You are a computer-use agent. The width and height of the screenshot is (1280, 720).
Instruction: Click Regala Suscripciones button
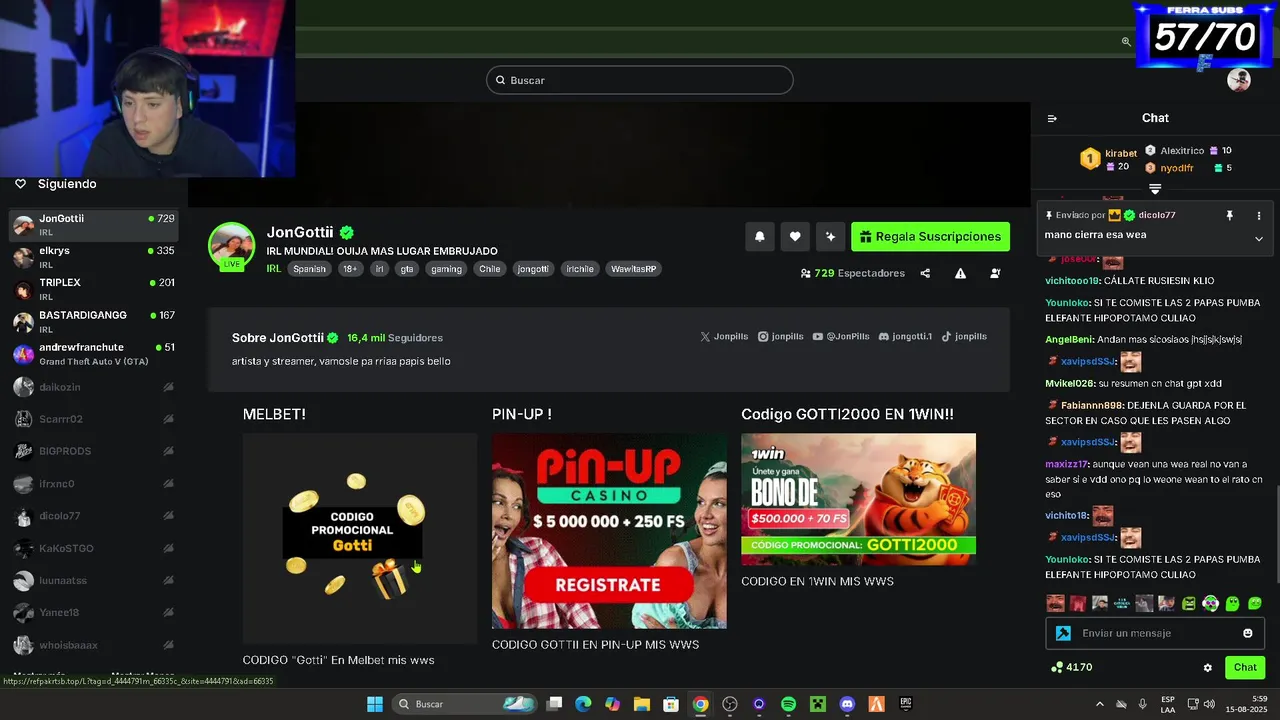930,237
